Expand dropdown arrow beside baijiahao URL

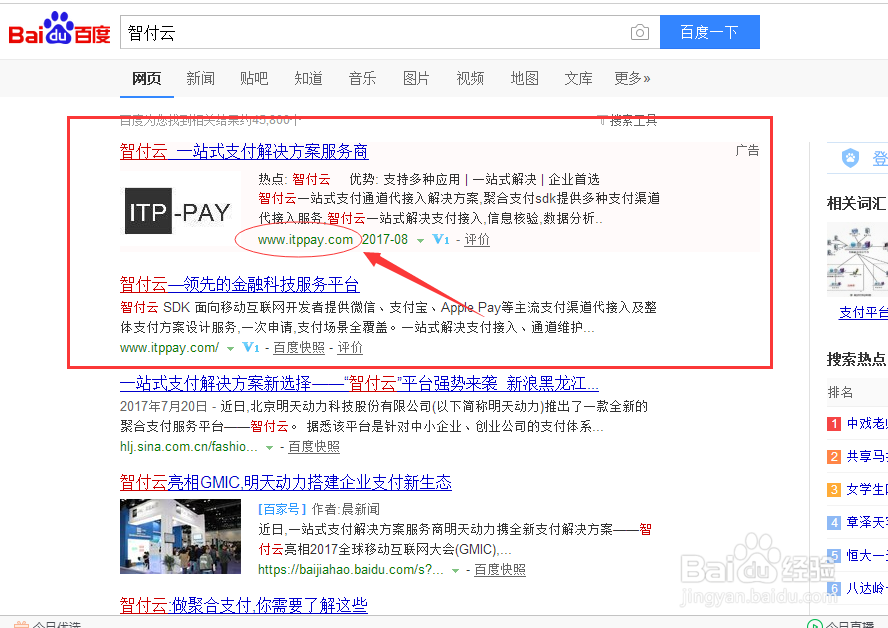455,571
